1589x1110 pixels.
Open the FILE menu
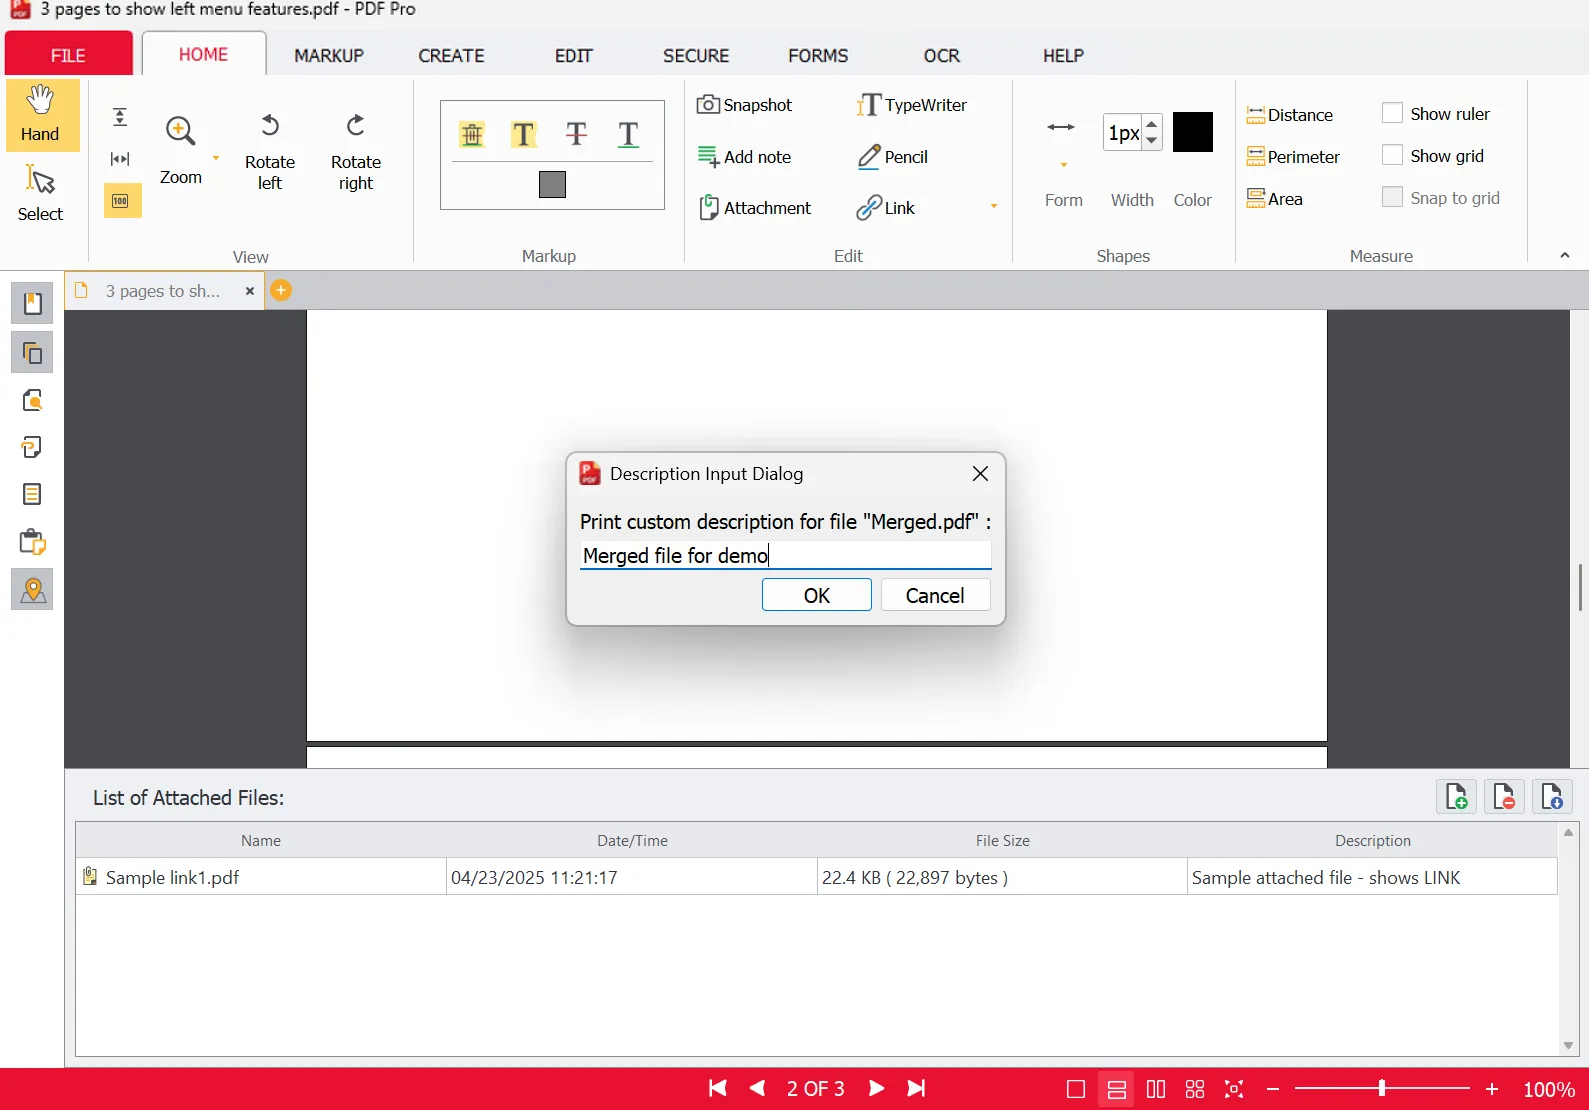pyautogui.click(x=68, y=55)
